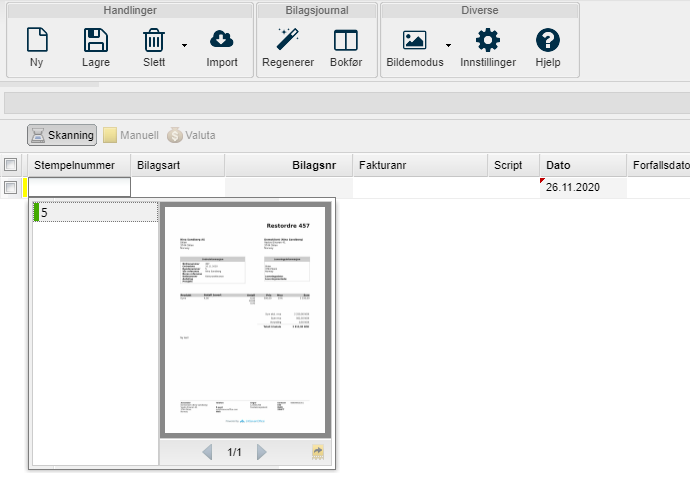Tick the header select-all checkbox
Image resolution: width=690 pixels, height=478 pixels.
pyautogui.click(x=10, y=165)
